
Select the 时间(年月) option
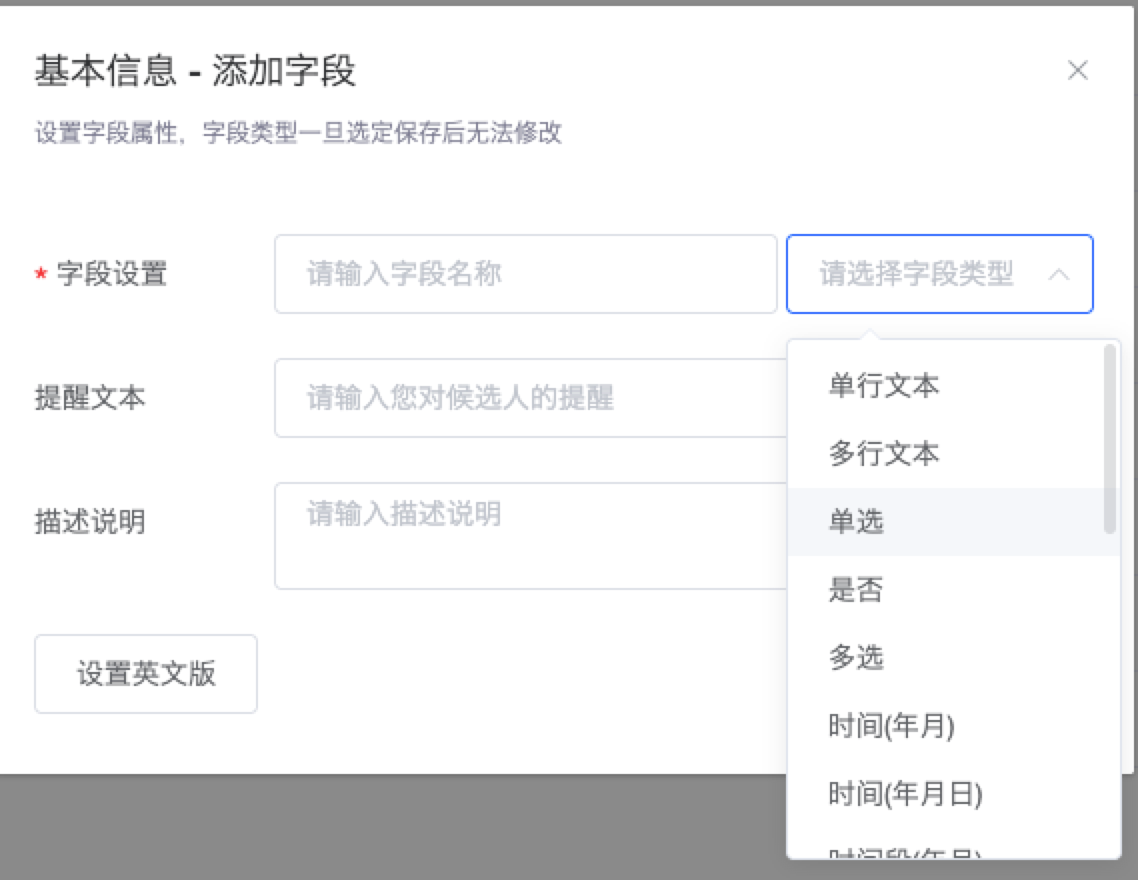[x=891, y=726]
